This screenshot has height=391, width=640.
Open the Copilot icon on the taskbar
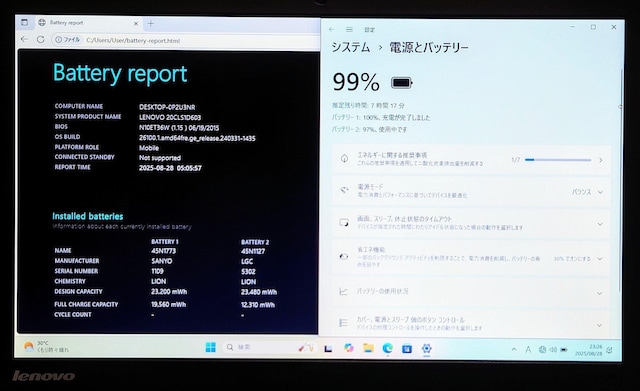(348, 348)
